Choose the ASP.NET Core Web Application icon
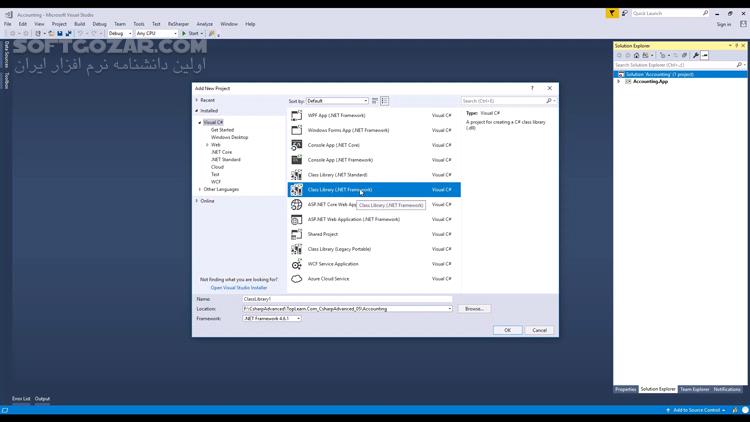Screen dimensions: 750x422 (297, 204)
